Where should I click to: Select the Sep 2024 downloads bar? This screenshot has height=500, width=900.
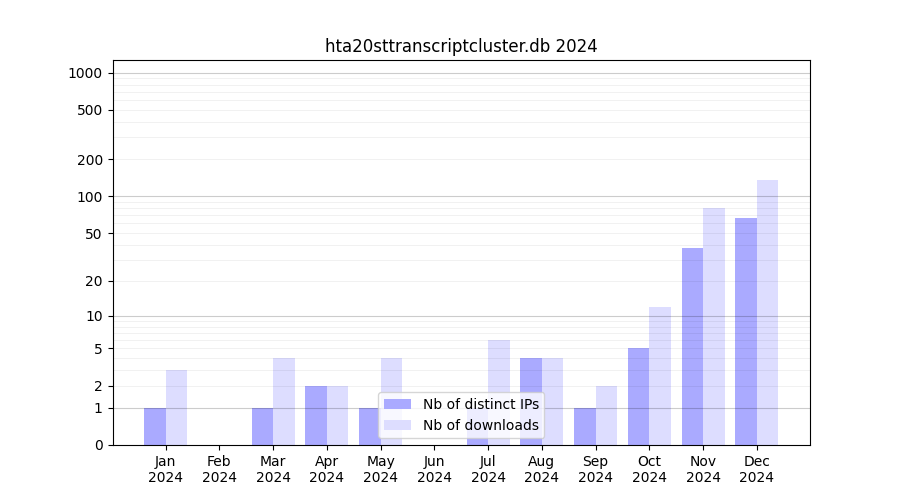pyautogui.click(x=606, y=415)
